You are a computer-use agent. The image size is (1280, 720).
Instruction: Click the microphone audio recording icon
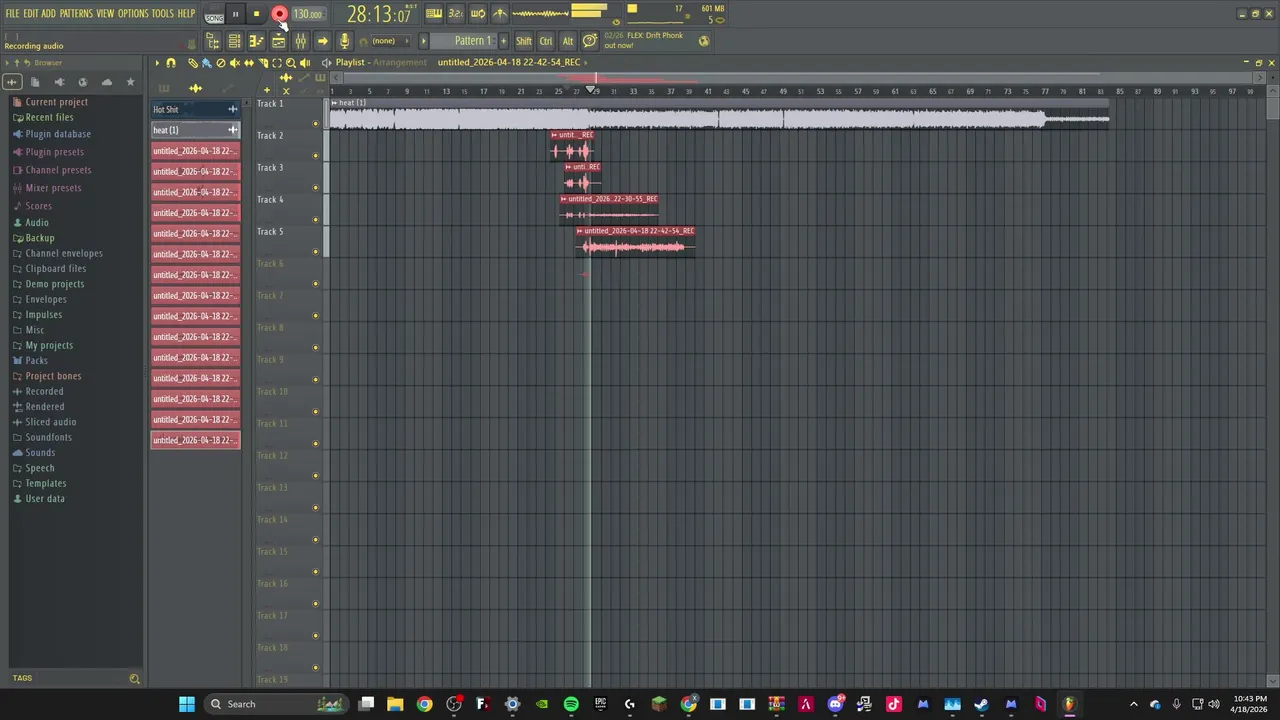click(x=344, y=41)
